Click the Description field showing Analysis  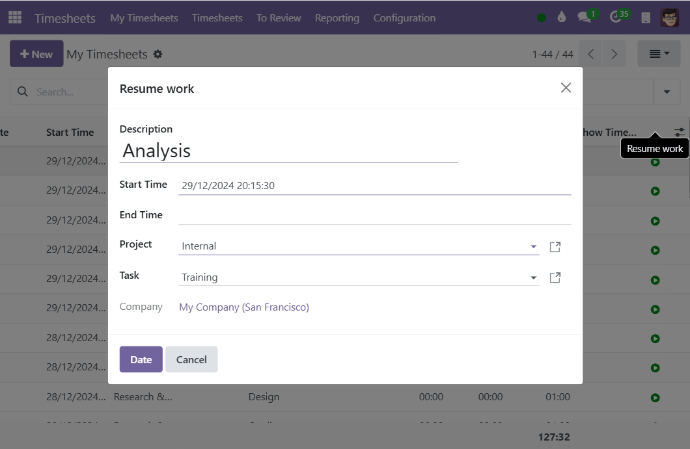click(289, 151)
